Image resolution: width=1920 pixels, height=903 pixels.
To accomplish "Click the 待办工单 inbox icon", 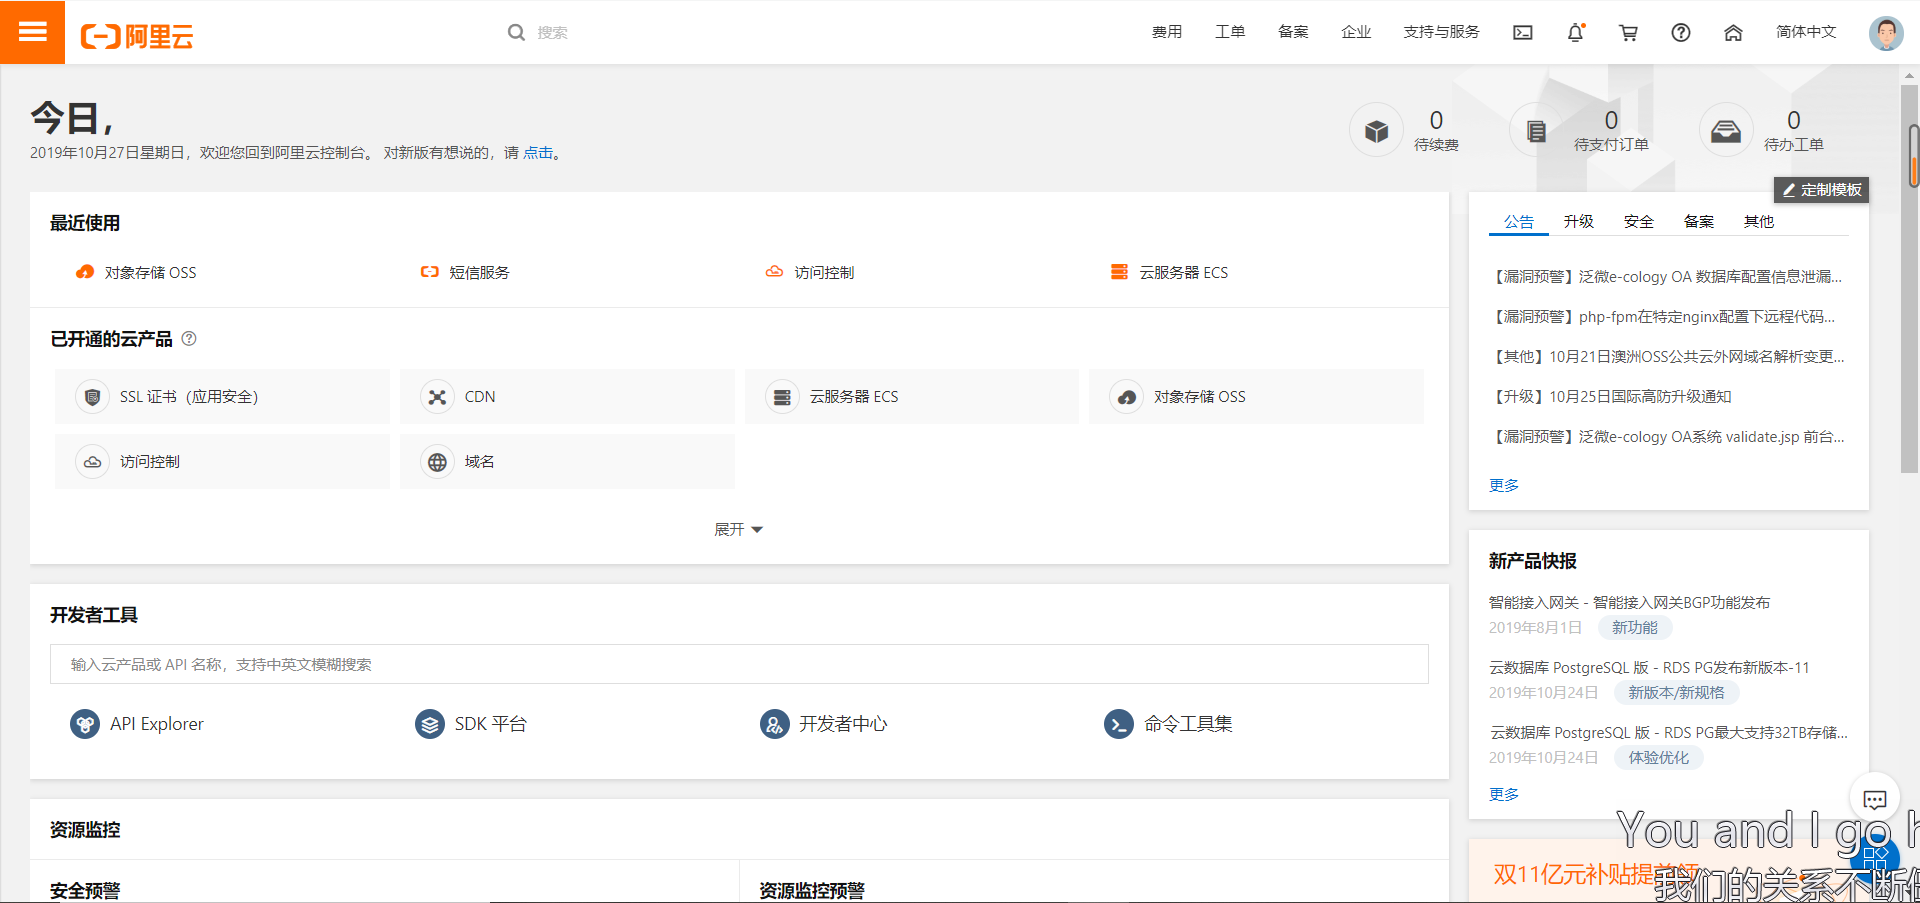I will 1726,131.
